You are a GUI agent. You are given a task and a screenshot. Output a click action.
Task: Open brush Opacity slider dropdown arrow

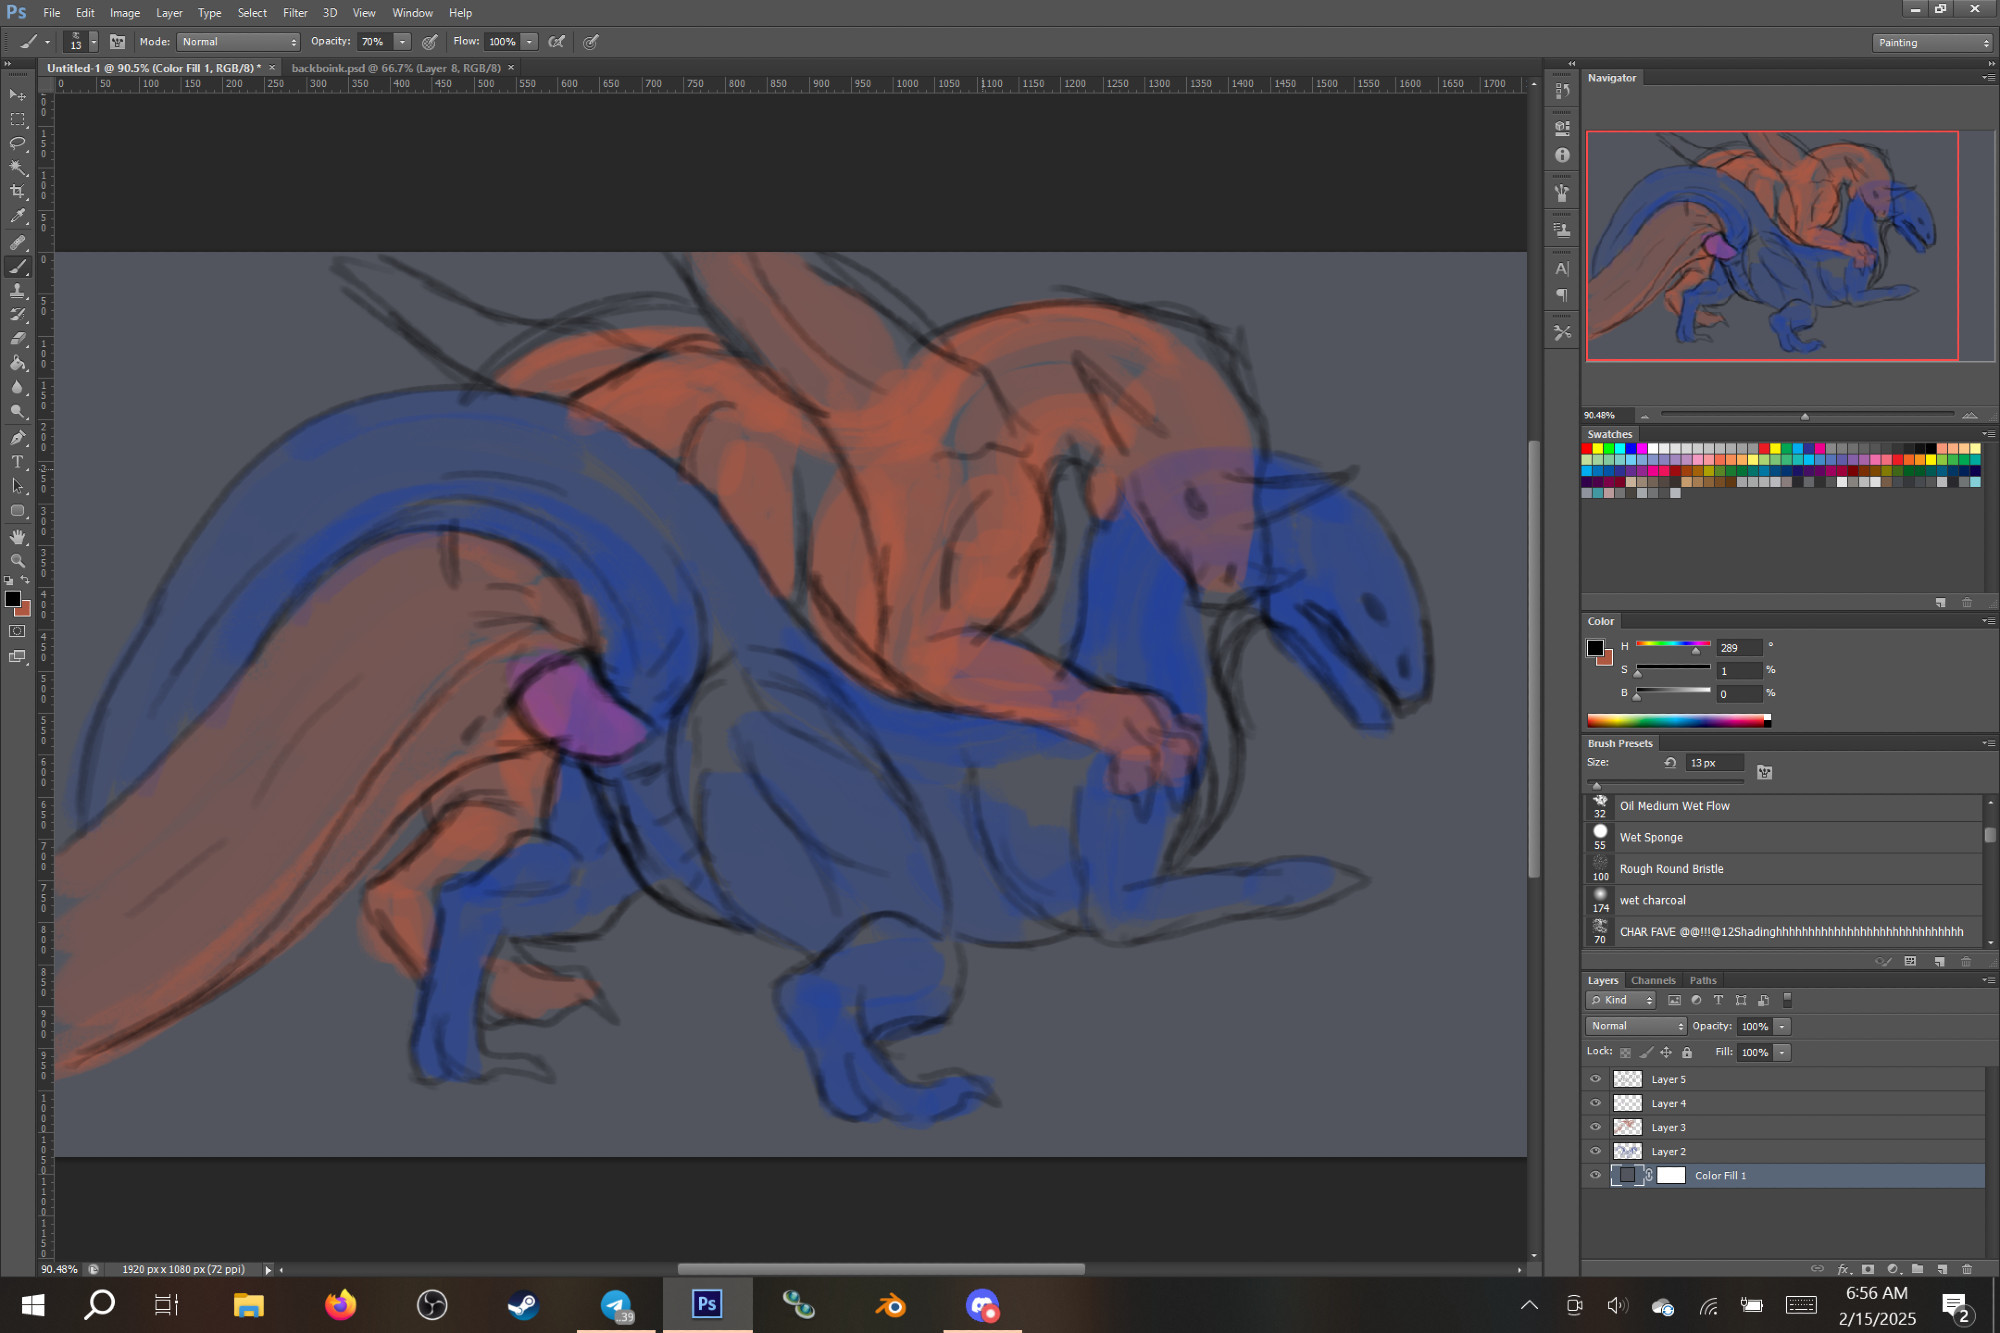tap(402, 42)
